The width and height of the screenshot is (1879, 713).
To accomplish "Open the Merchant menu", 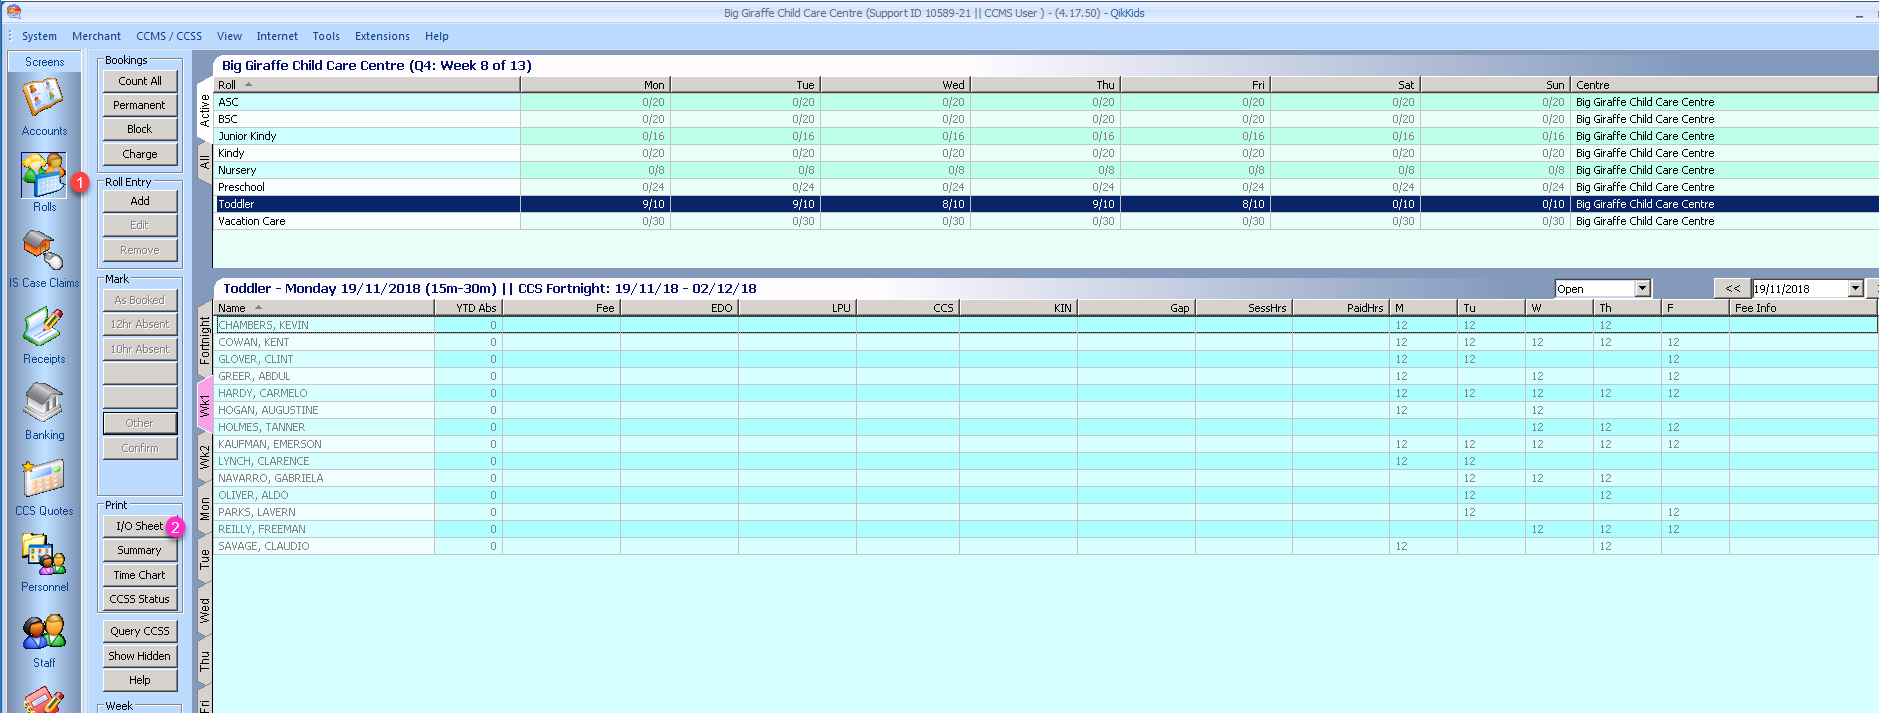I will 96,36.
